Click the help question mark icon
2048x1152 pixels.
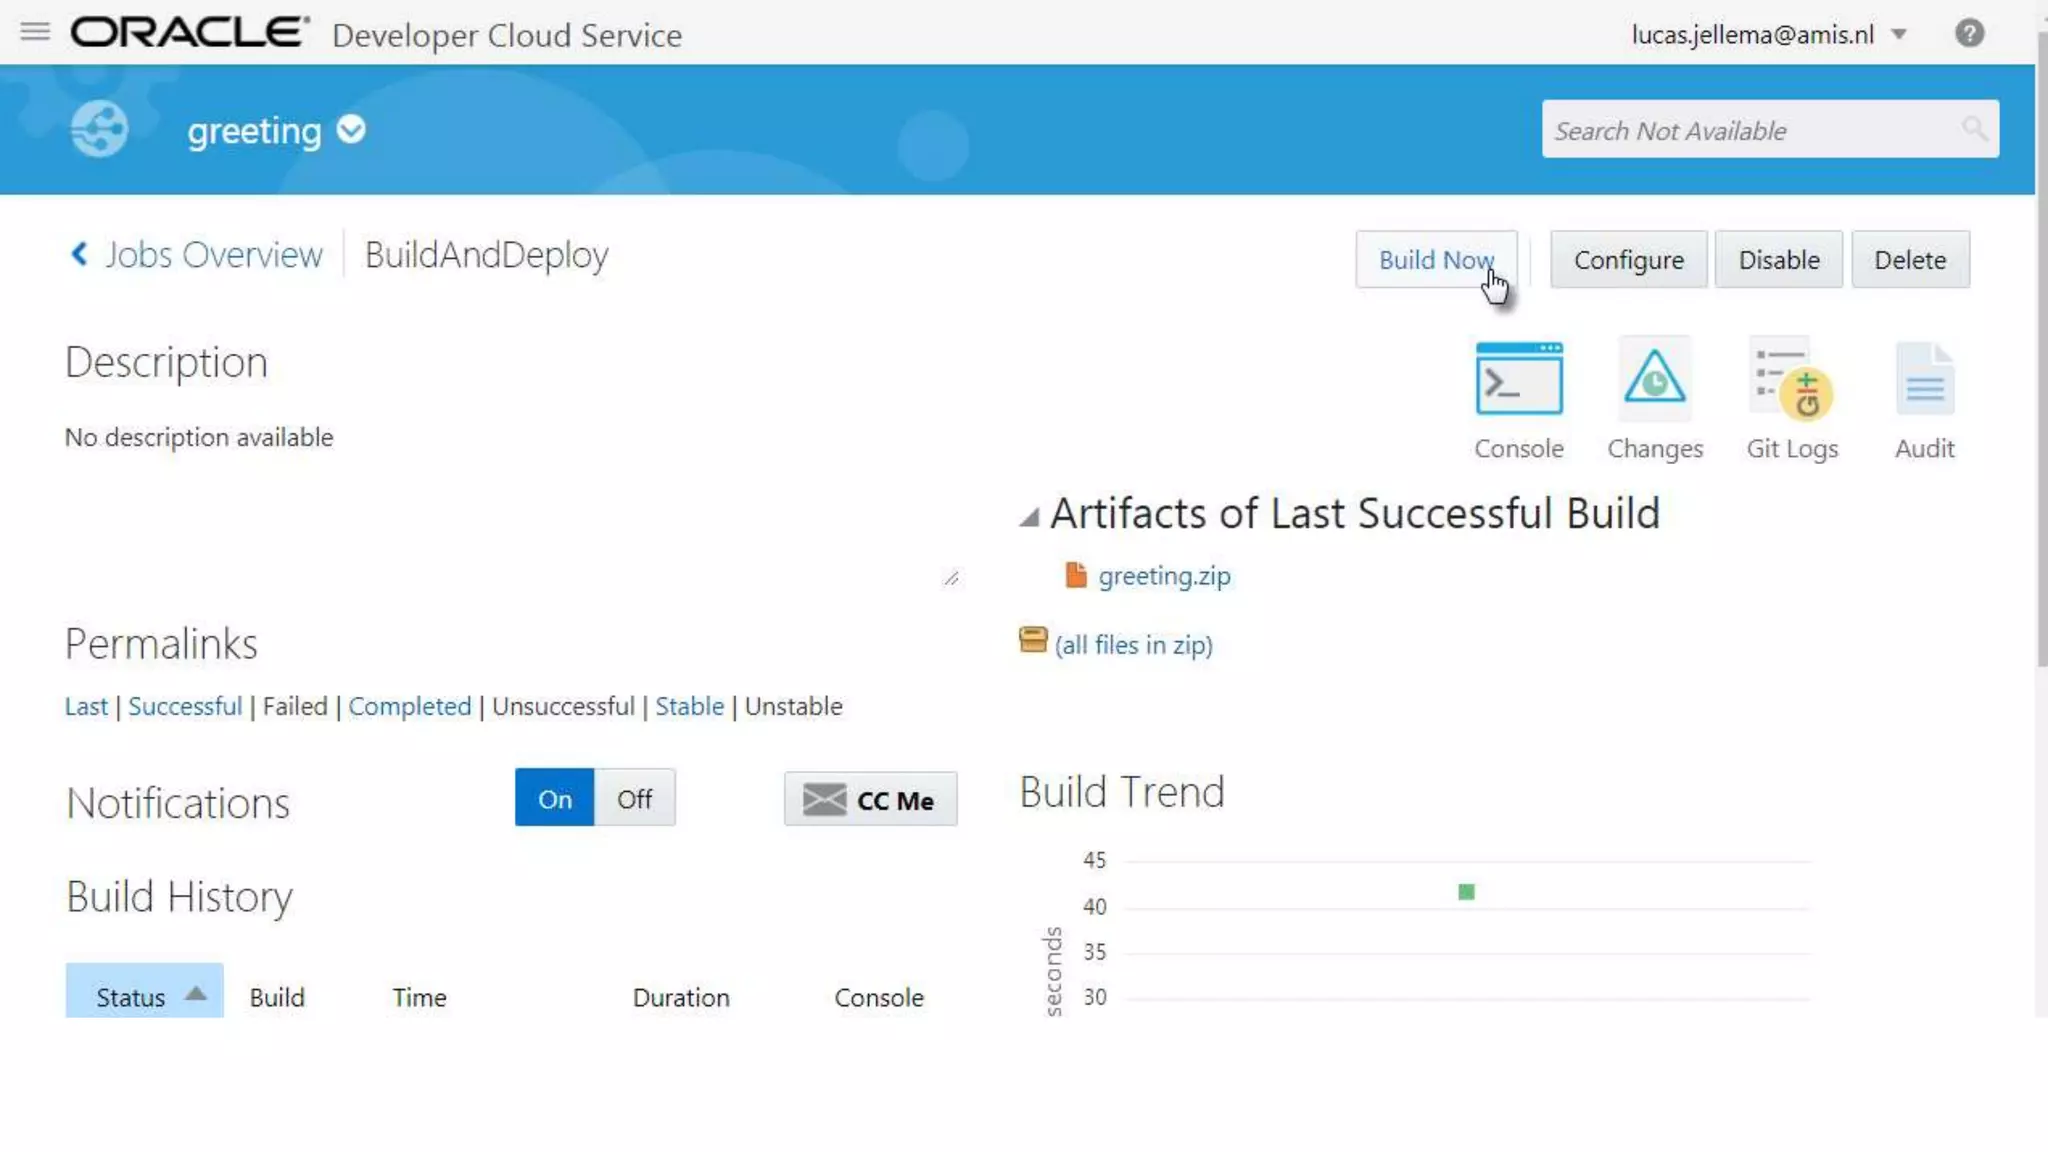pos(1969,34)
